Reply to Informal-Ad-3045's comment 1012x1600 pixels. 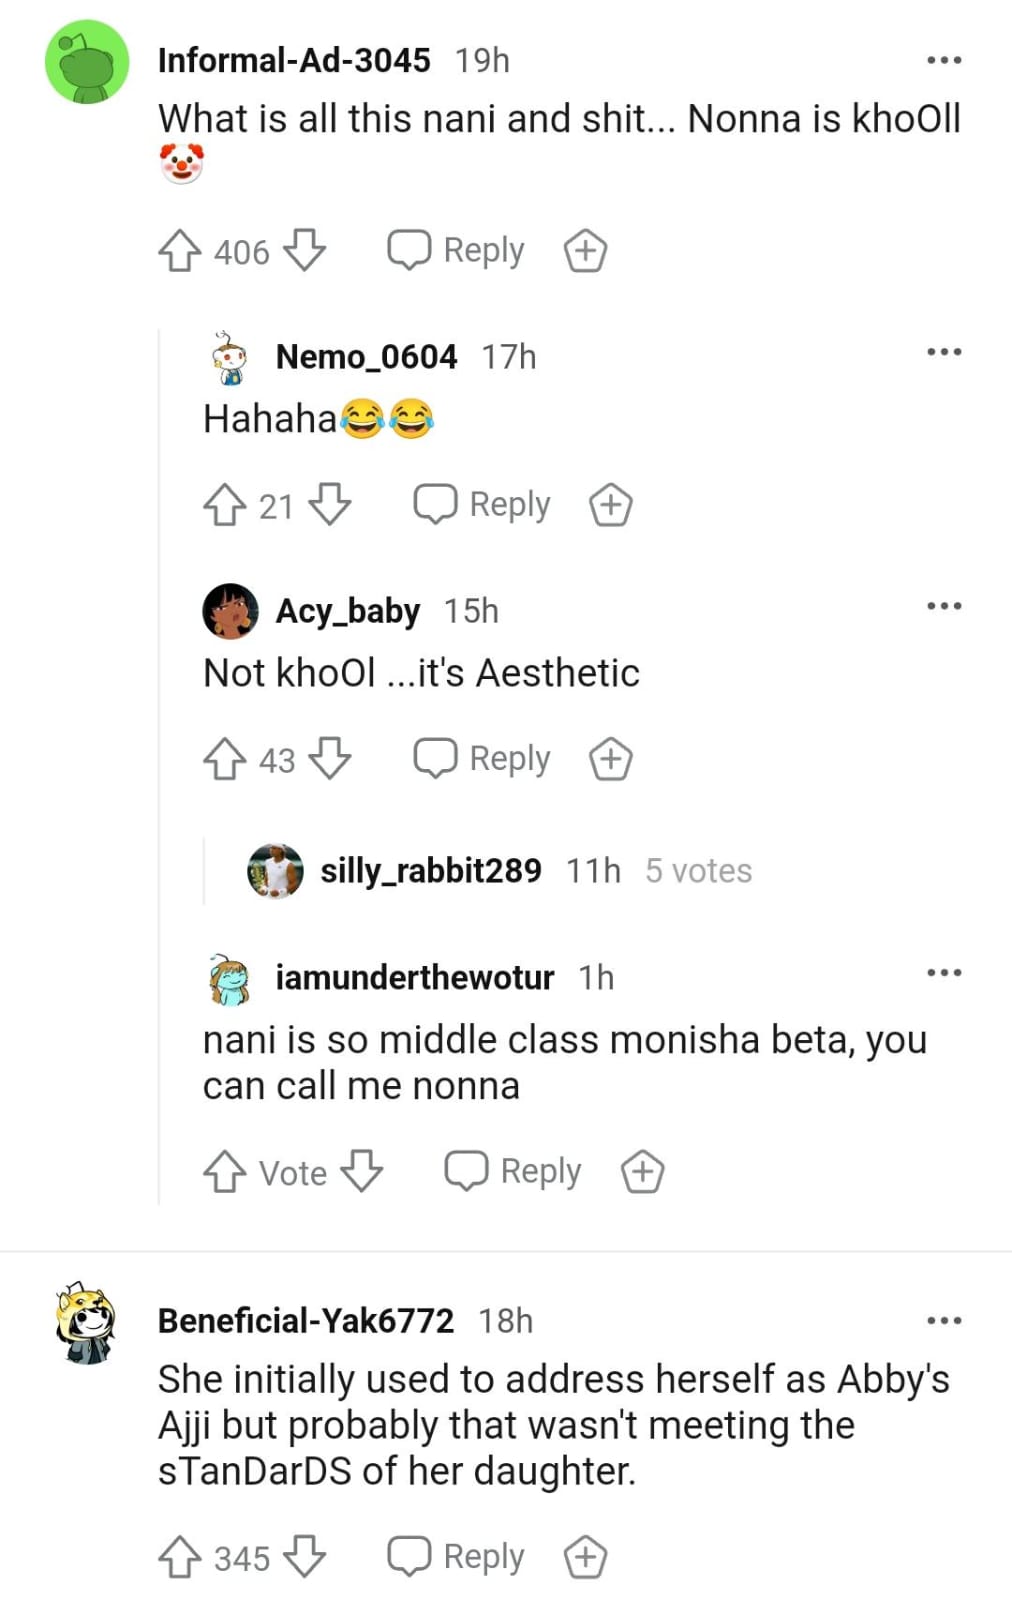click(x=457, y=250)
